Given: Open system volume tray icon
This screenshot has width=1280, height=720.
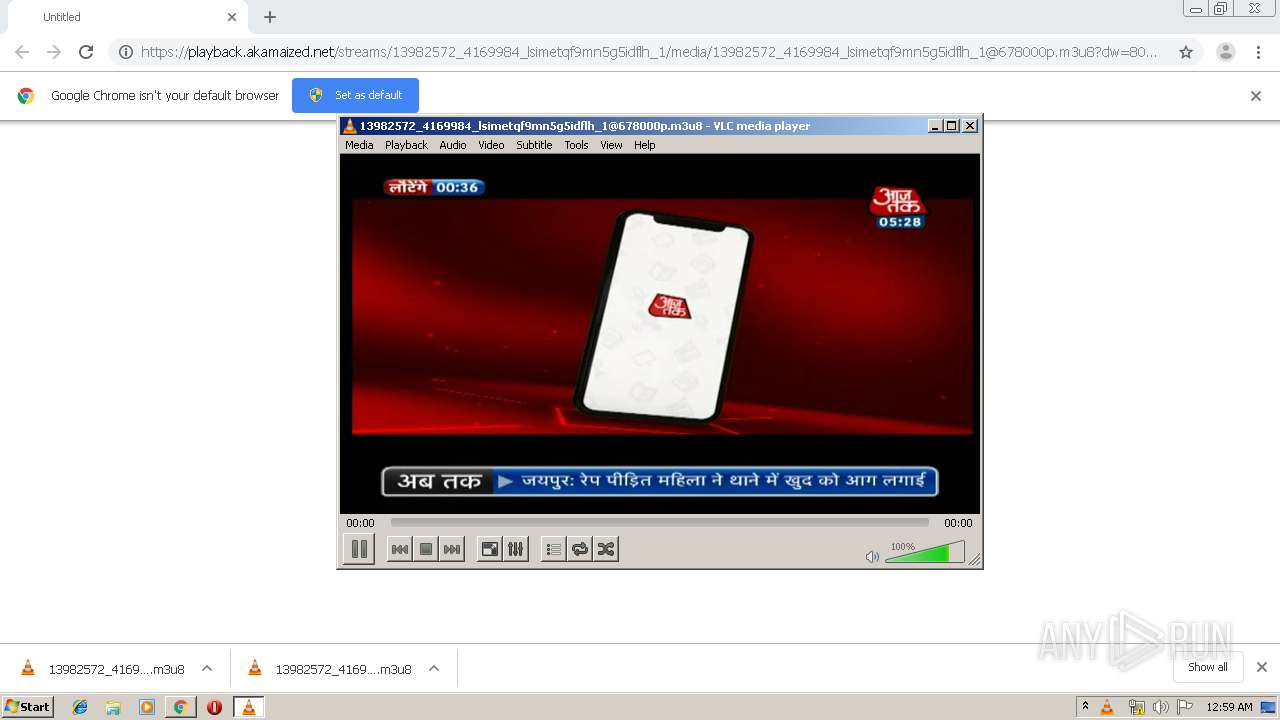Looking at the screenshot, I should click(1161, 707).
